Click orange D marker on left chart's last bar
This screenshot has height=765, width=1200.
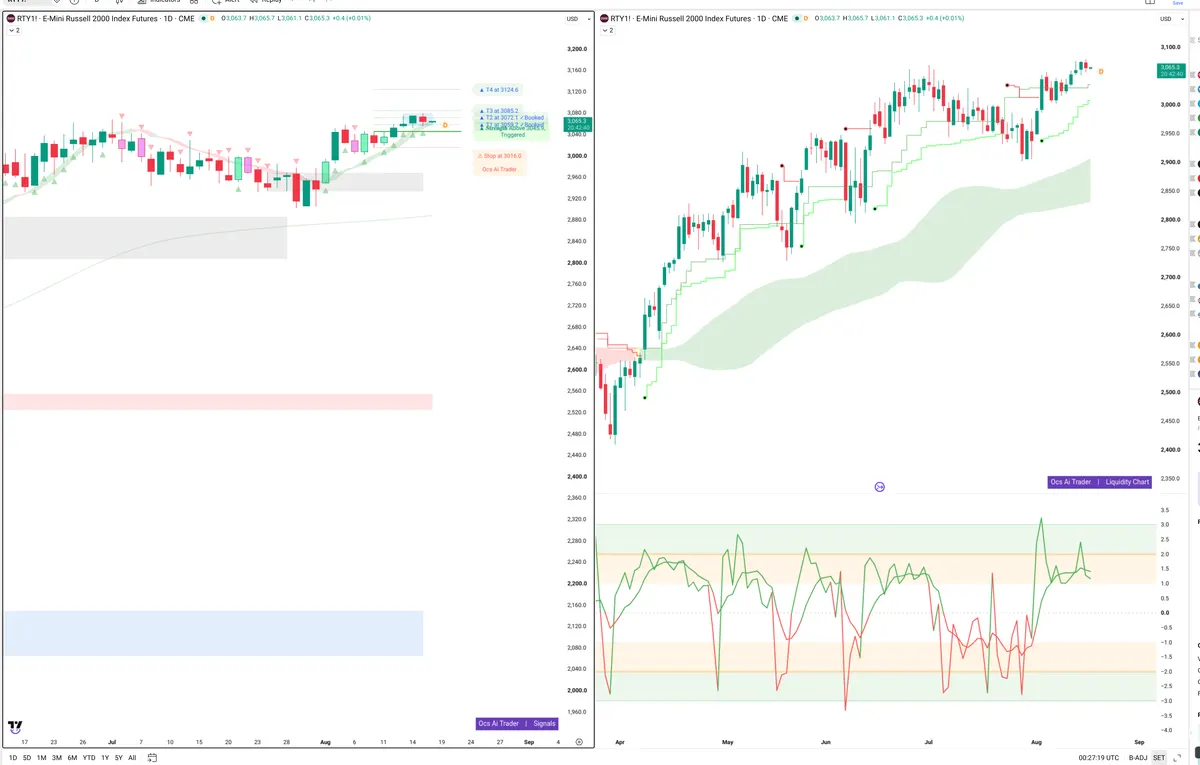[x=445, y=124]
